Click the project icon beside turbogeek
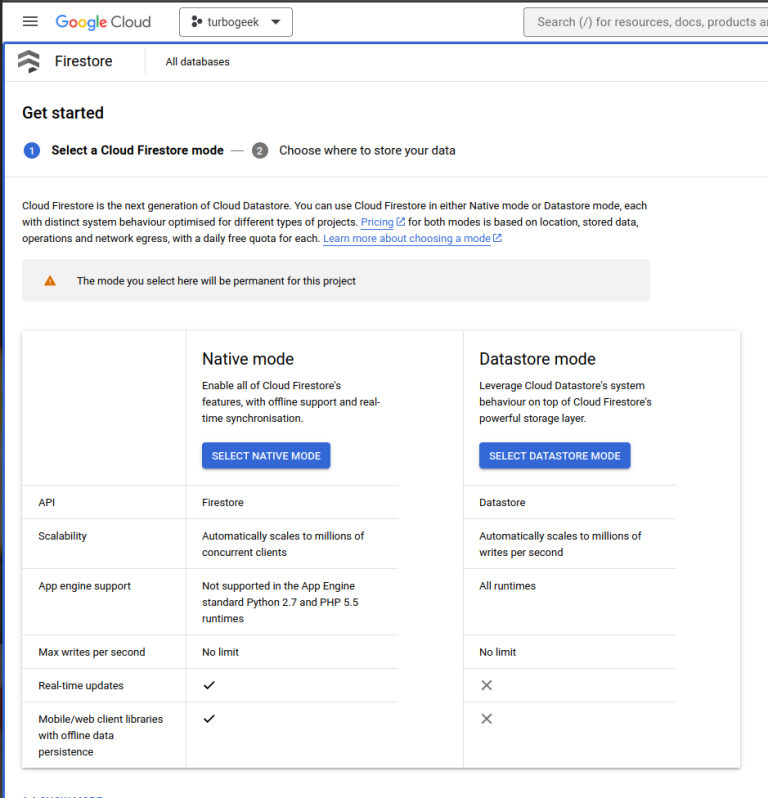Screen dimensions: 768x798 (196, 22)
